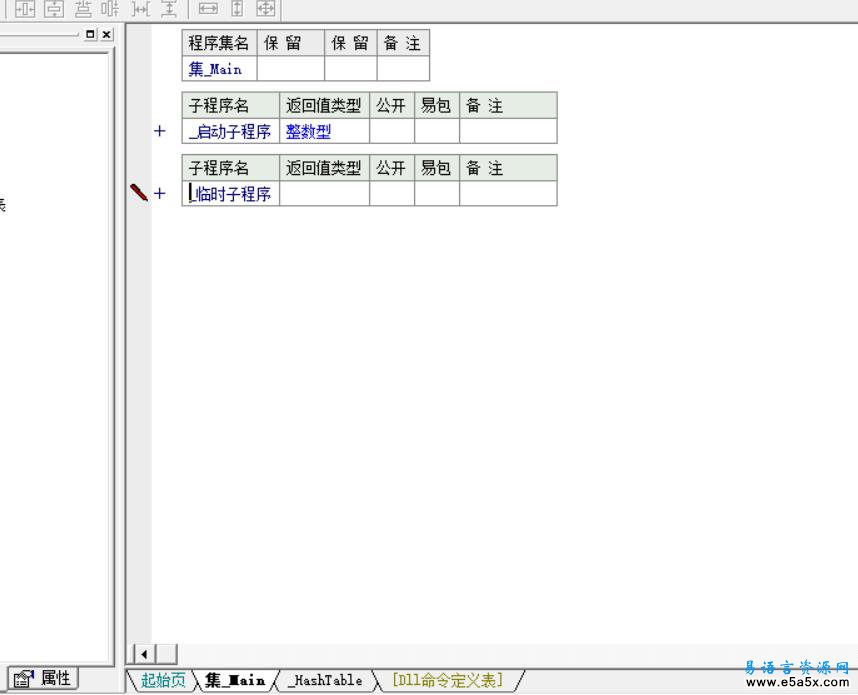Click the 整数型 return type cell

point(324,131)
